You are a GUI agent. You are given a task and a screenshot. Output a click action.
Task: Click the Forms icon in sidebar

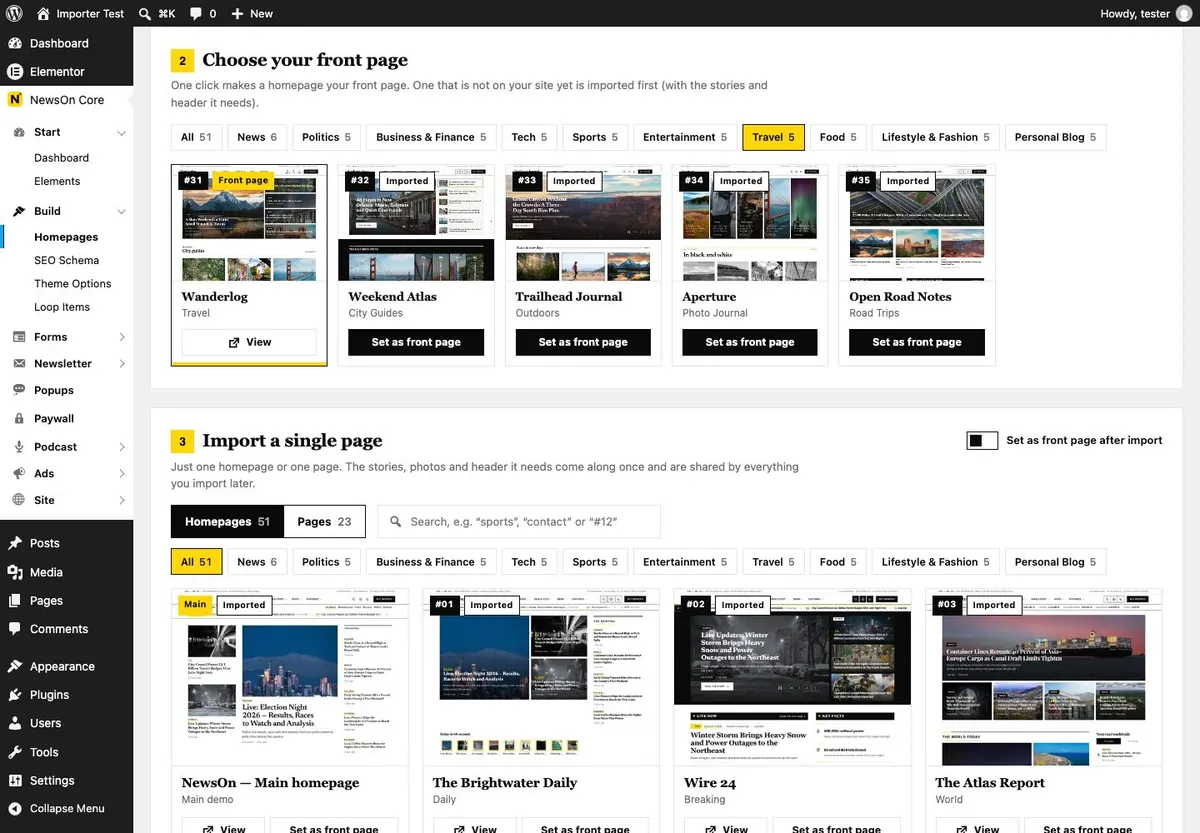(19, 337)
